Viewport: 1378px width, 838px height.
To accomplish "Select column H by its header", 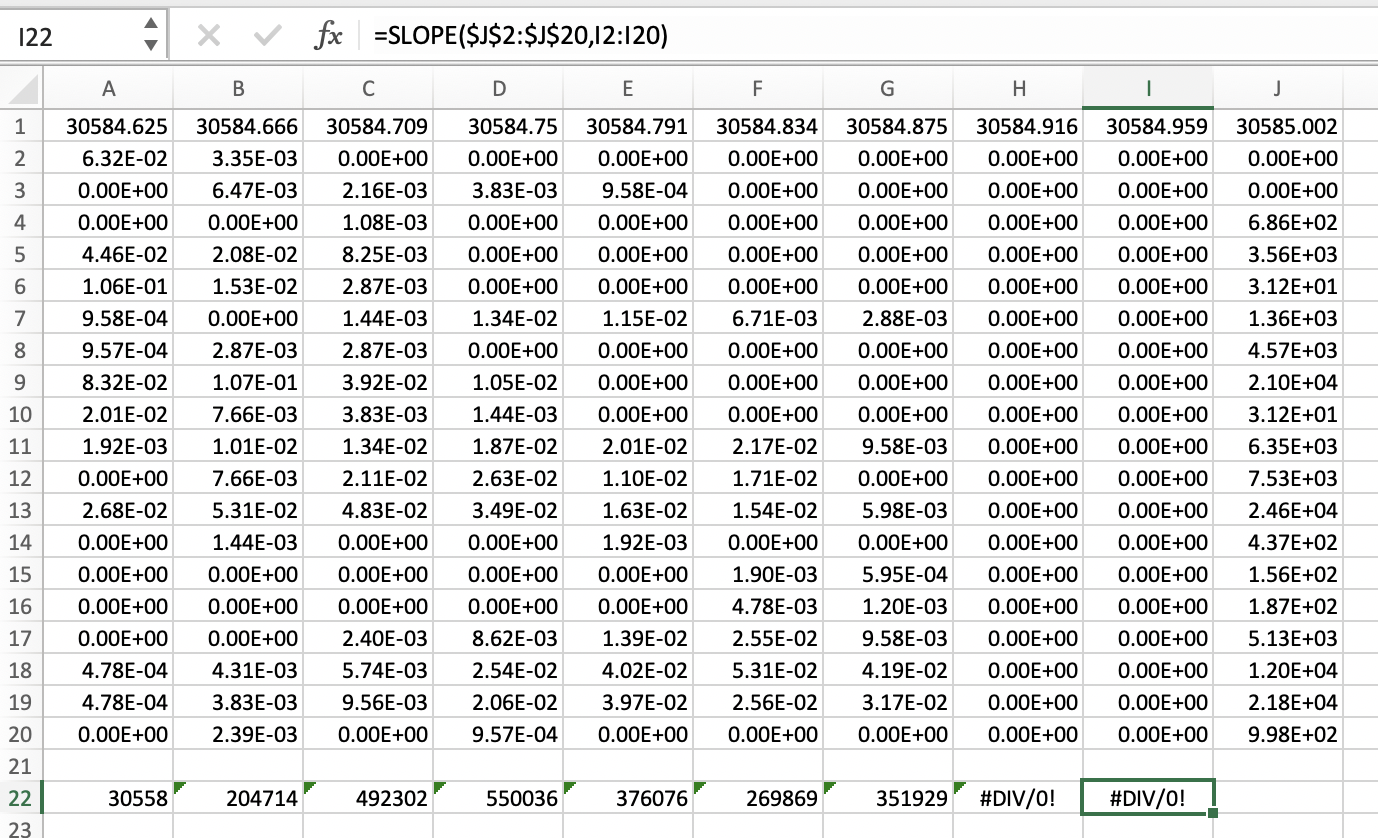I will 1018,88.
